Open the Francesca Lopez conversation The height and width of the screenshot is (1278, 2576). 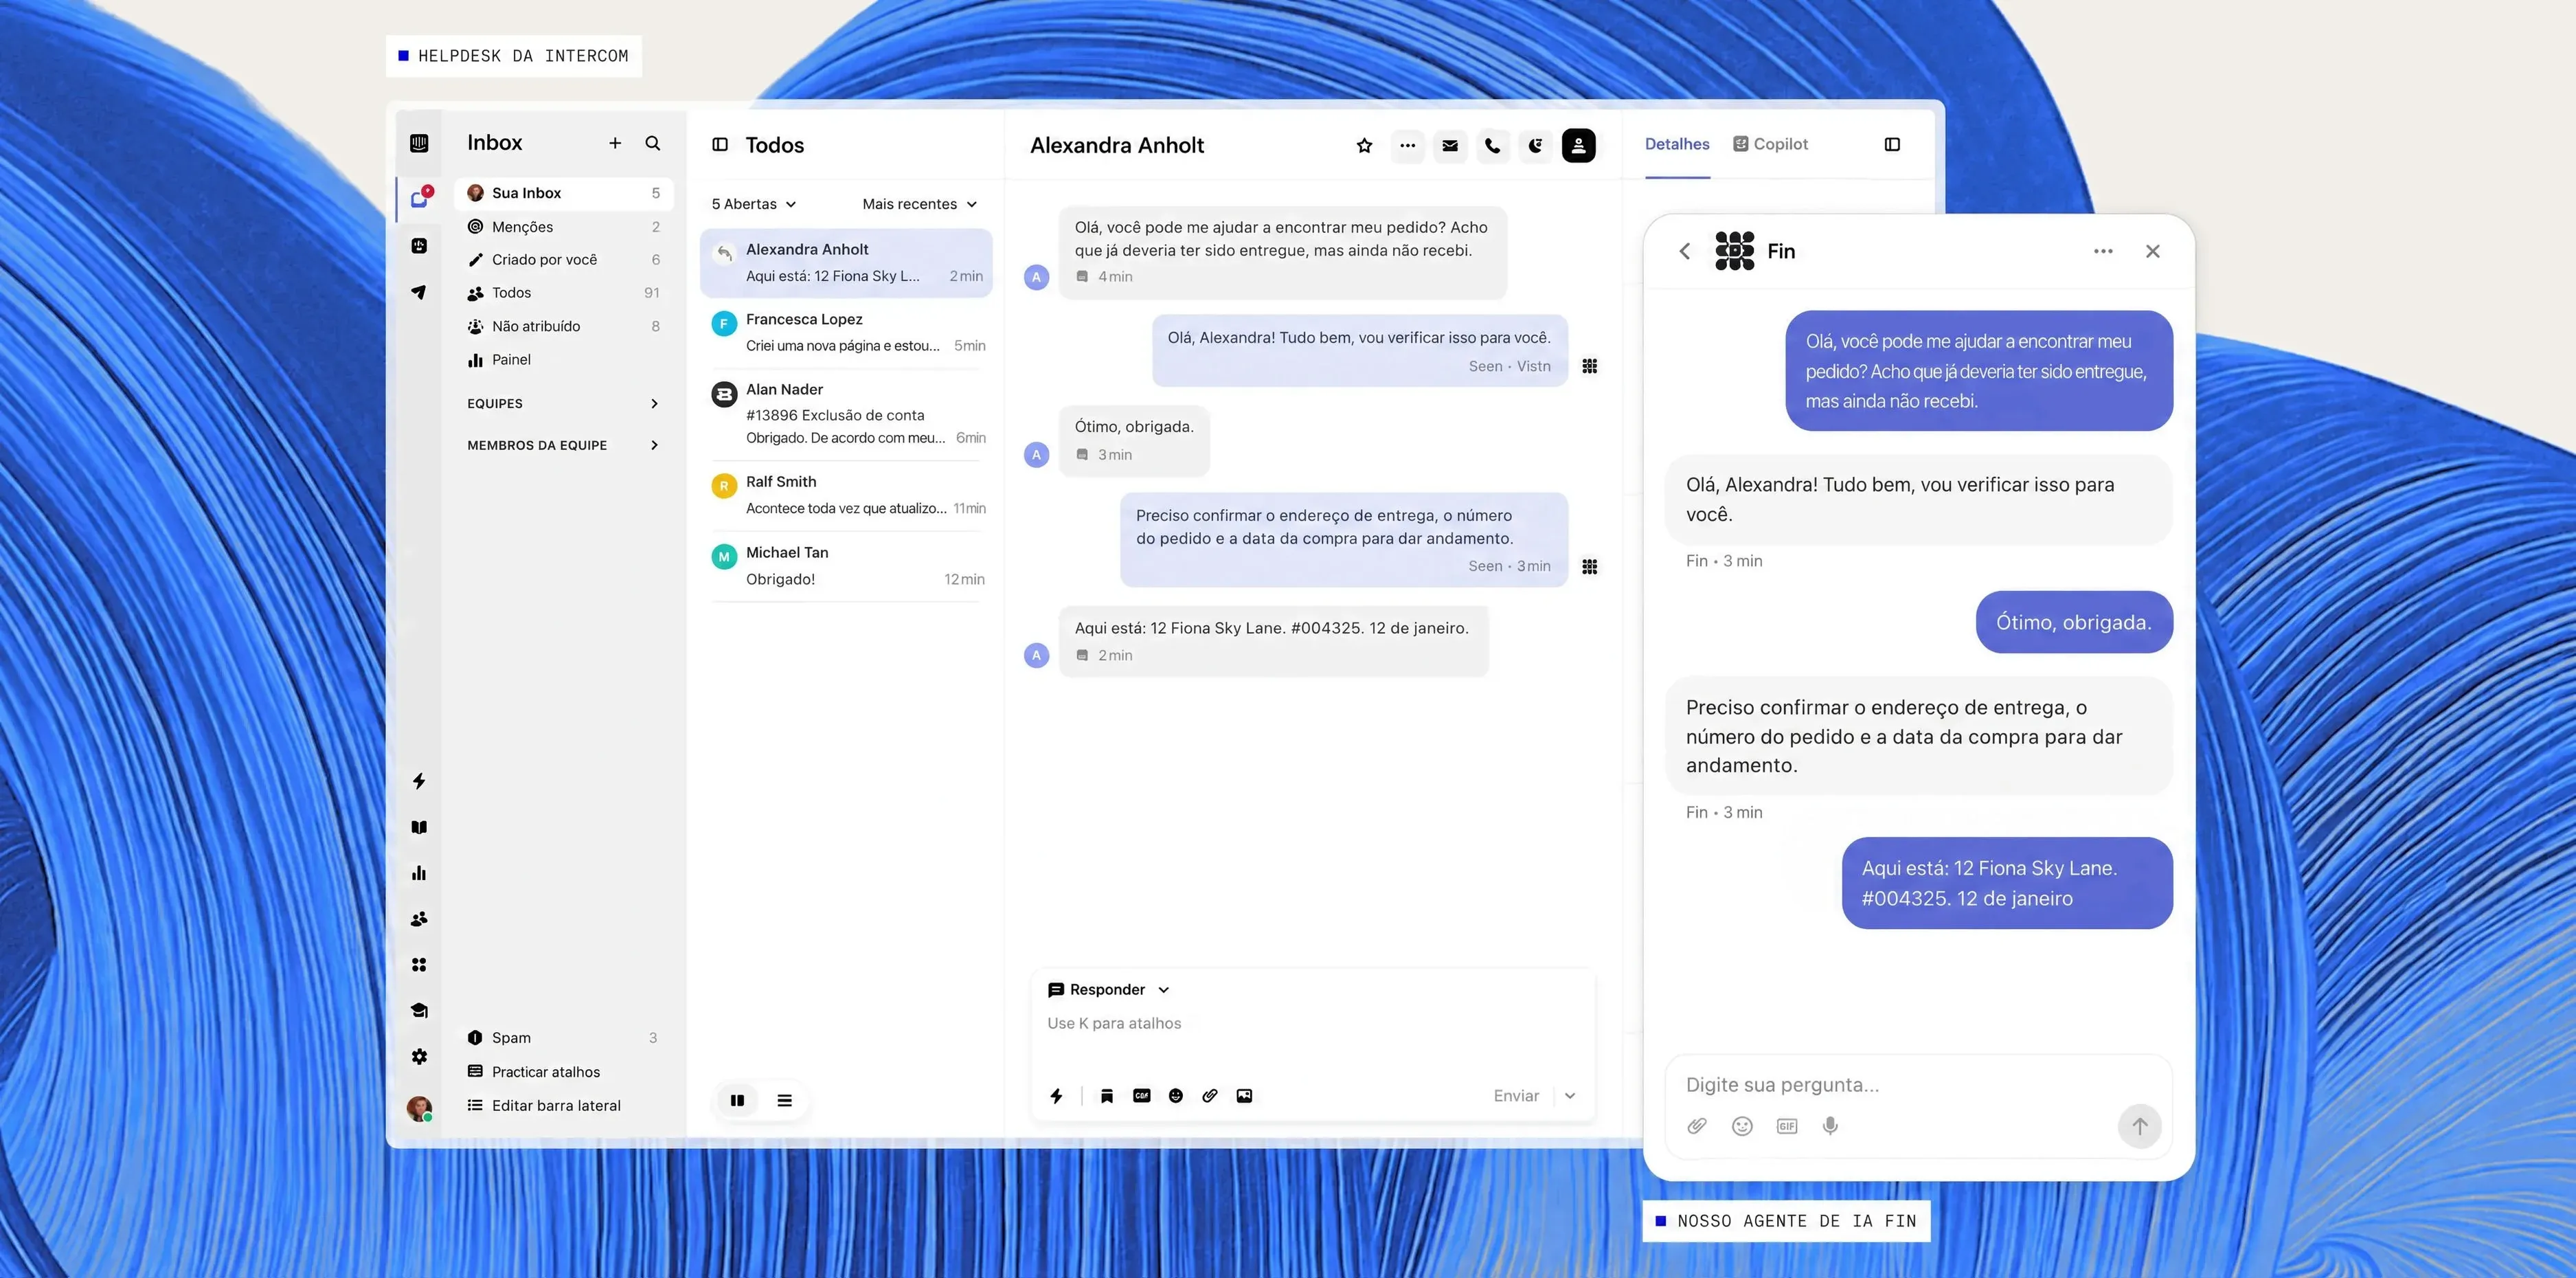pyautogui.click(x=848, y=332)
